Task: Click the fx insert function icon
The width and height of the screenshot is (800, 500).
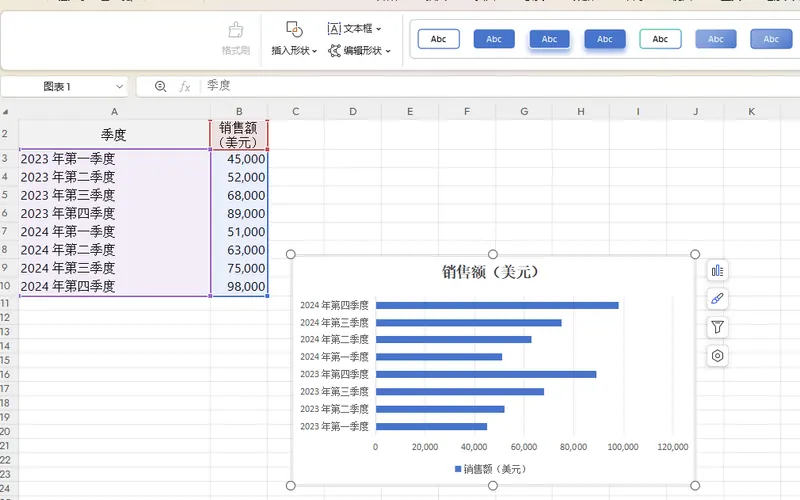Action: (x=185, y=87)
